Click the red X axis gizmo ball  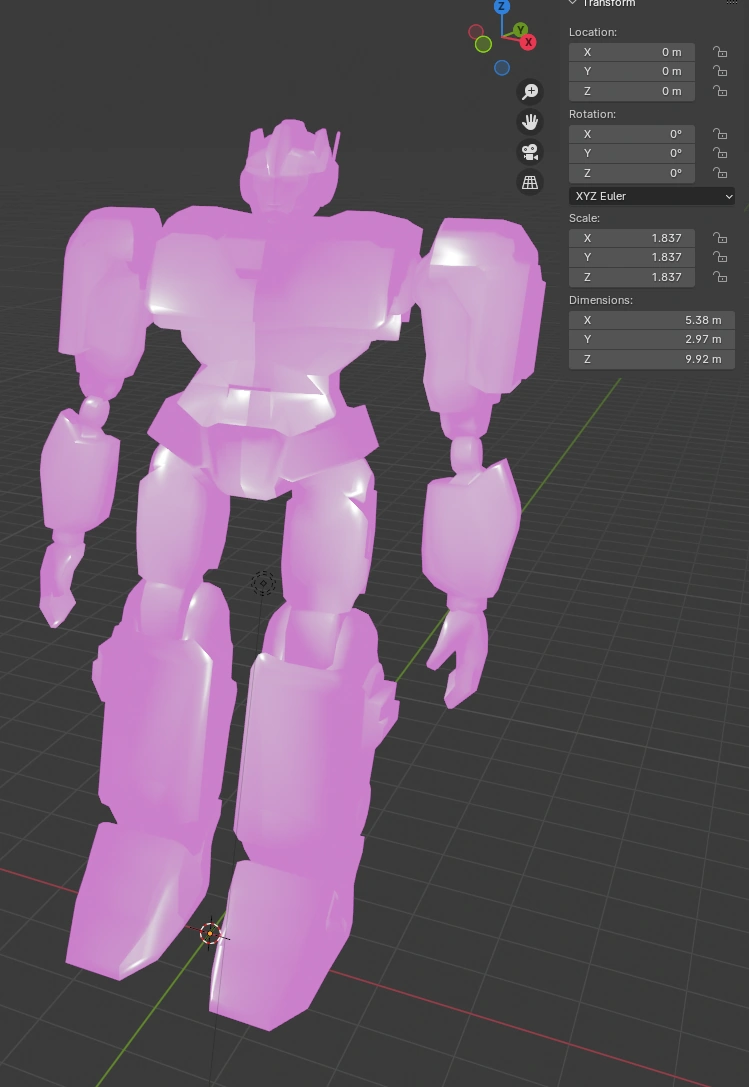tap(528, 42)
